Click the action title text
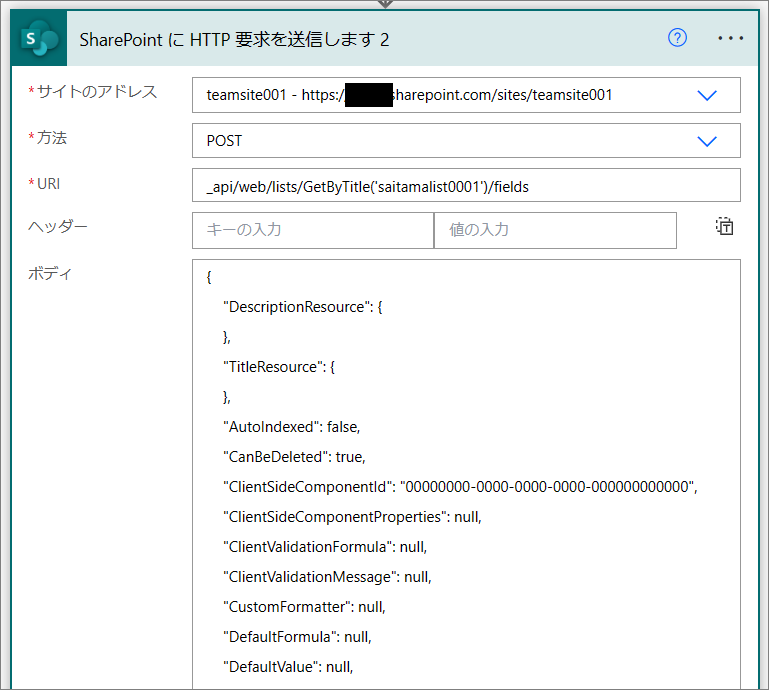 coord(234,40)
